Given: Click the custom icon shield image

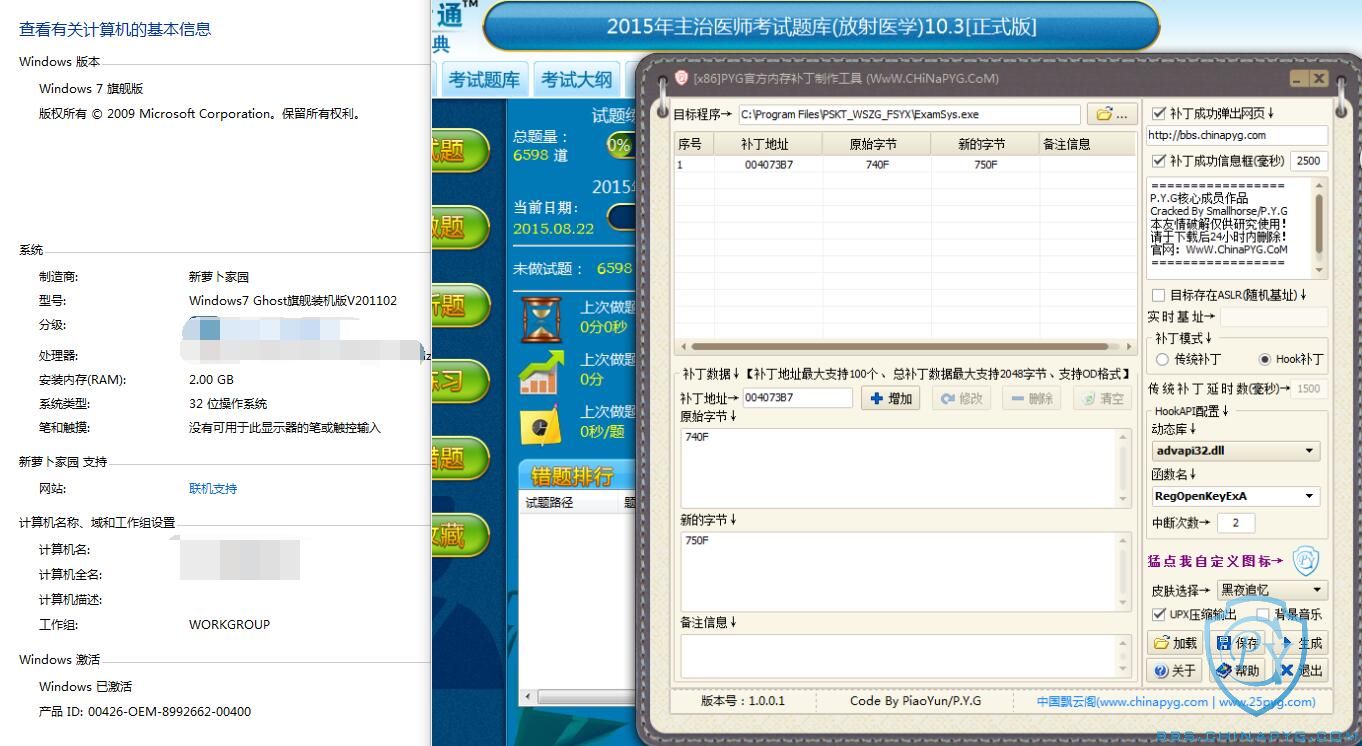Looking at the screenshot, I should (1306, 561).
